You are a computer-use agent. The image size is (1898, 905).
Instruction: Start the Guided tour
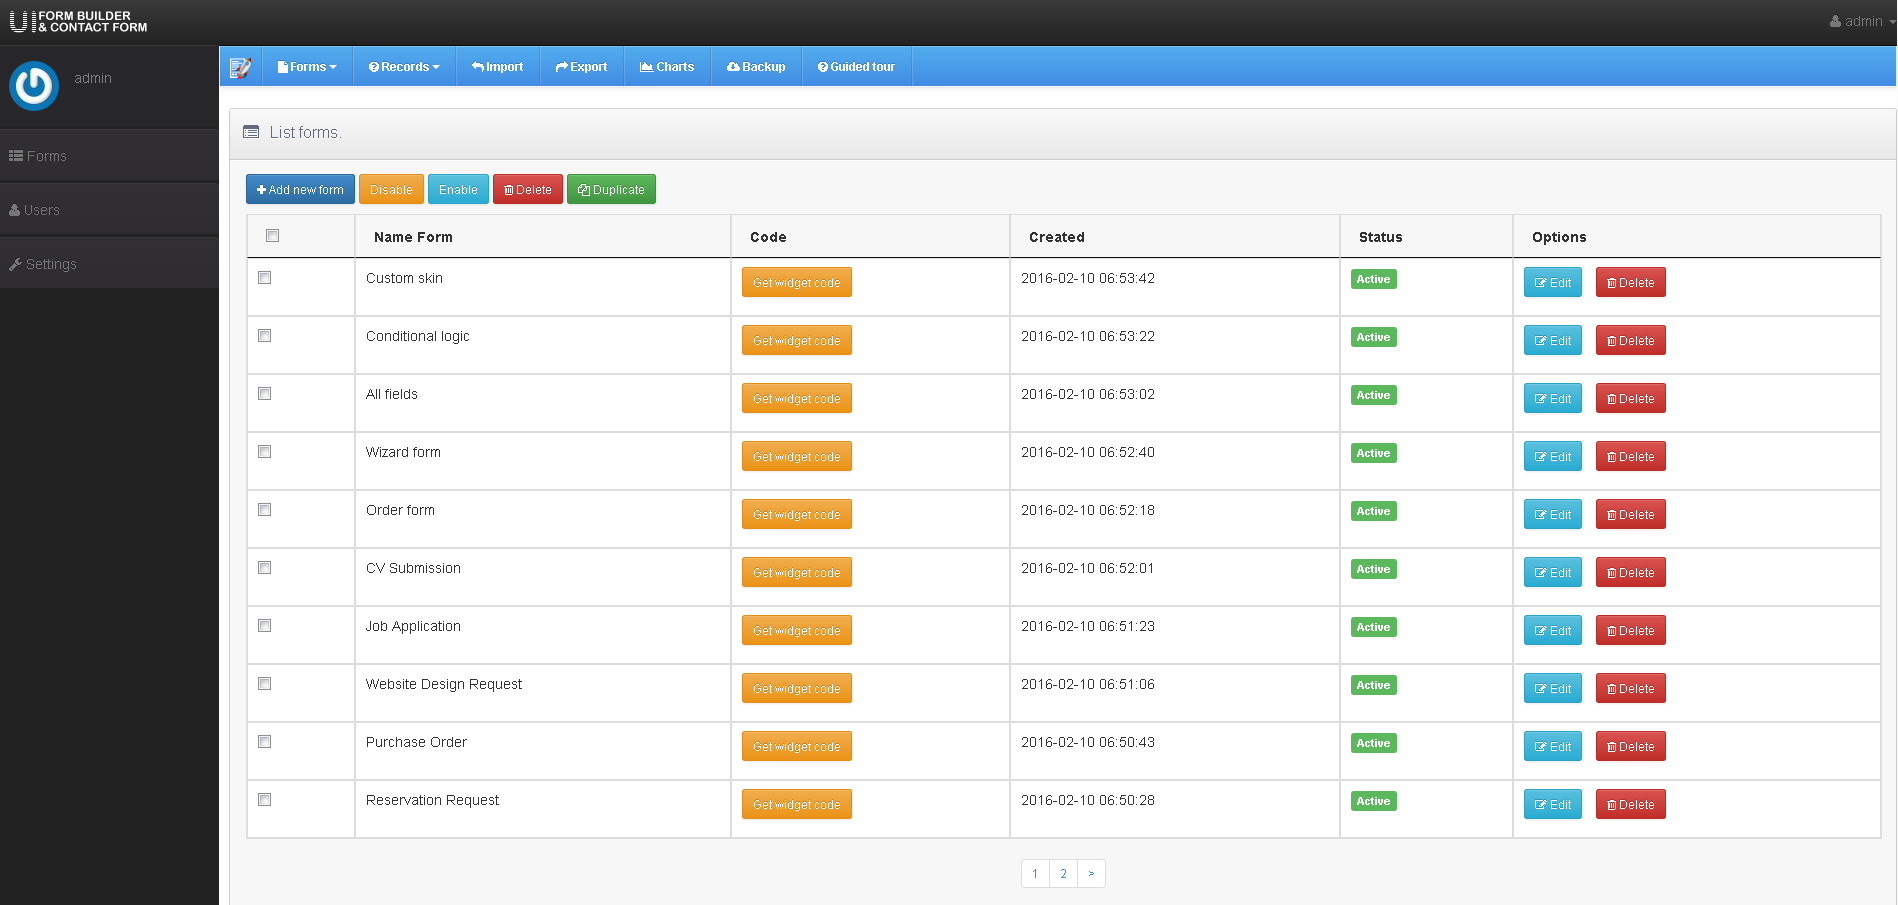856,67
